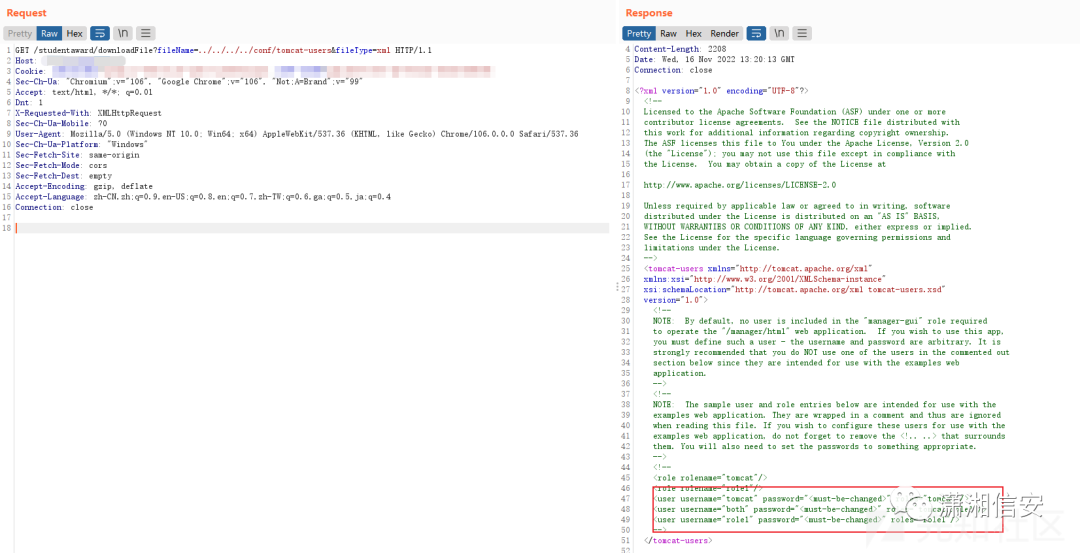
Task: Toggle word wrap icon in Request panel
Action: 100,33
